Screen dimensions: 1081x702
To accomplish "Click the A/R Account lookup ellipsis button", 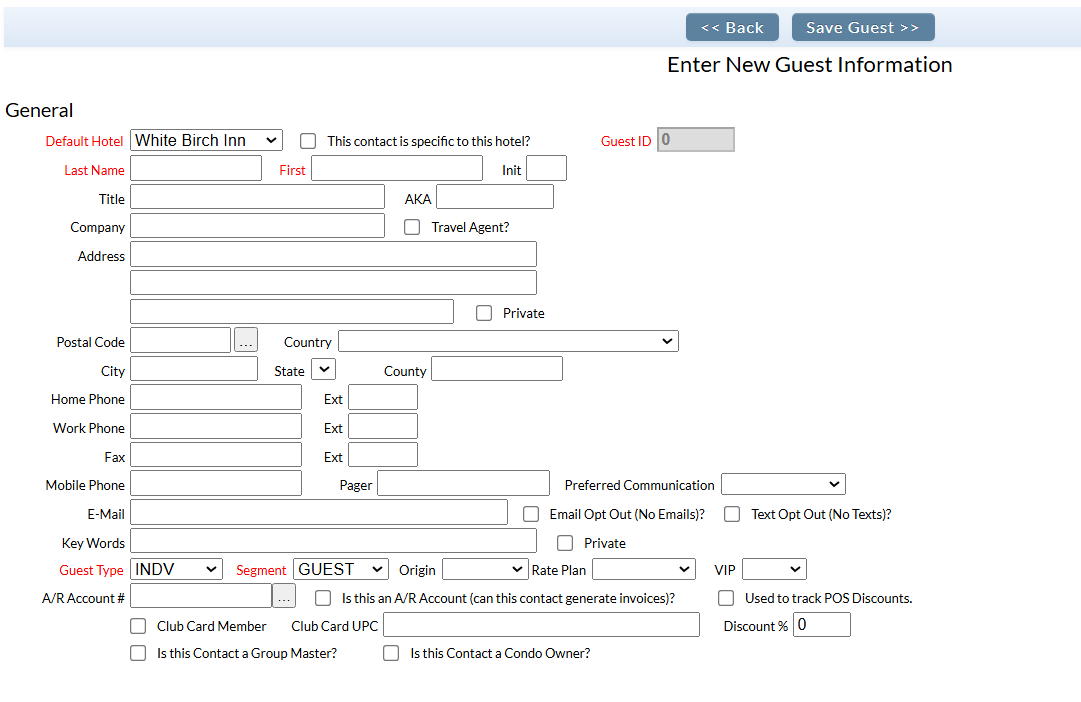I will [x=284, y=597].
